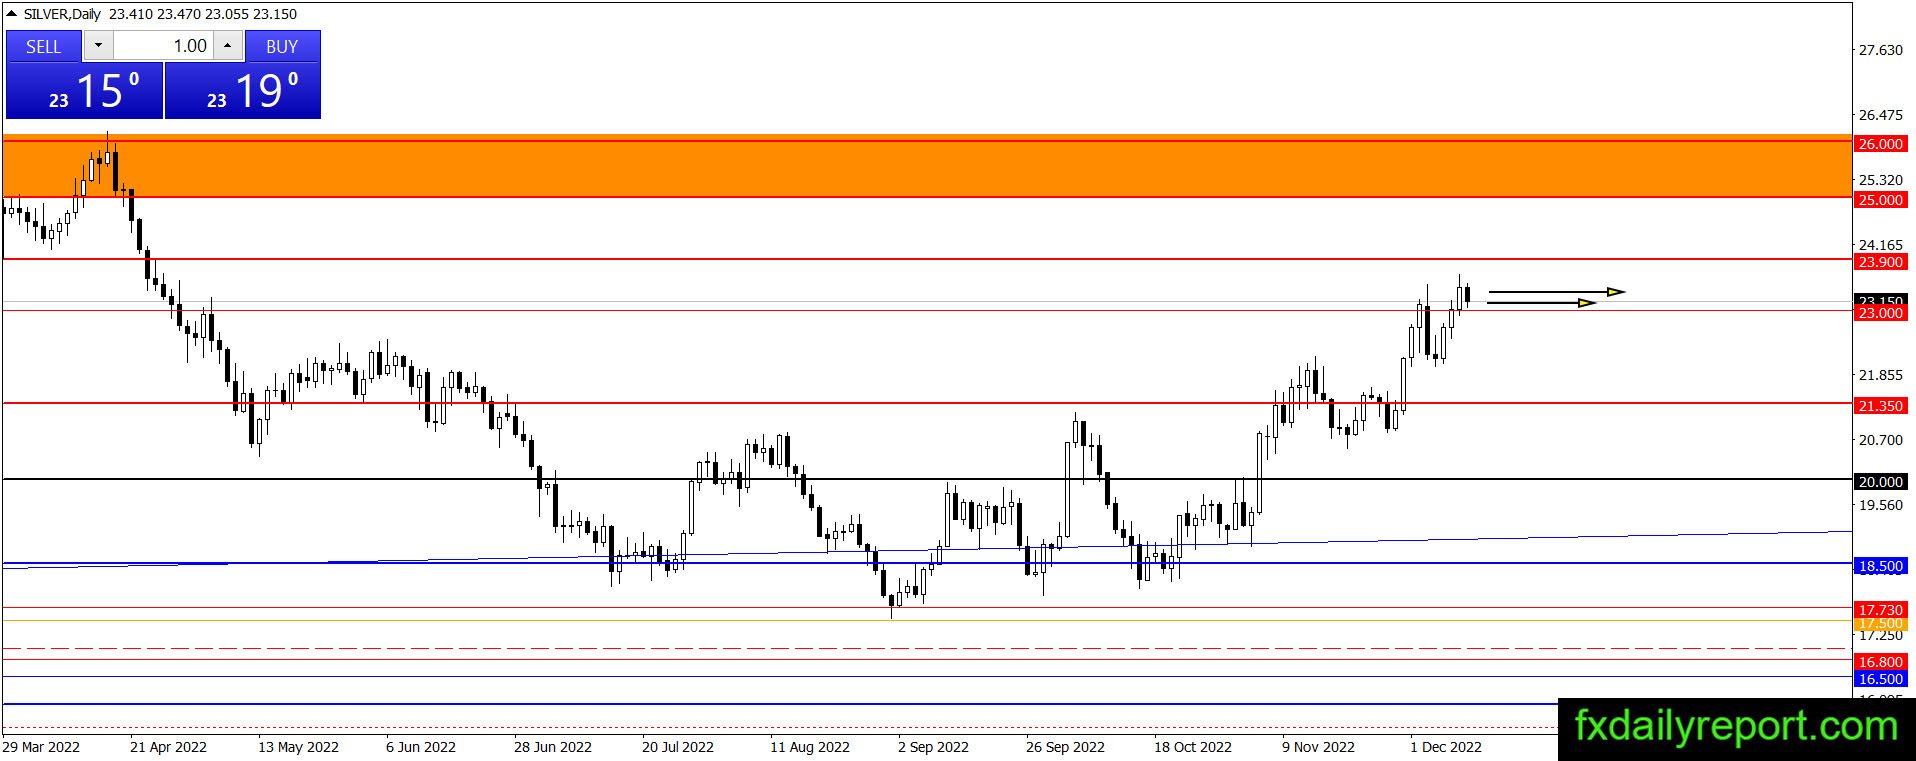Select the orange resistance zone rectangle
Viewport: 1916px width, 761px height.
click(927, 167)
